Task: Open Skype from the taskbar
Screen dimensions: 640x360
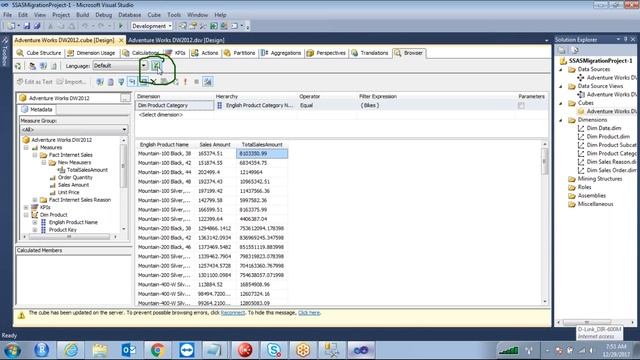Action: click(x=273, y=350)
